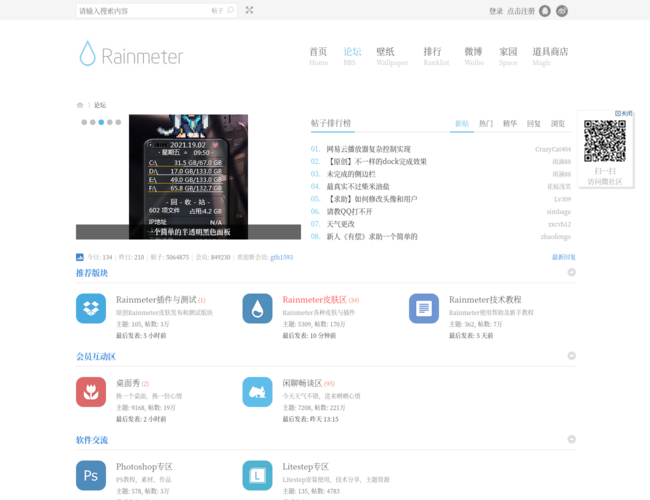Collapse the 会员互动区 section

coord(571,356)
